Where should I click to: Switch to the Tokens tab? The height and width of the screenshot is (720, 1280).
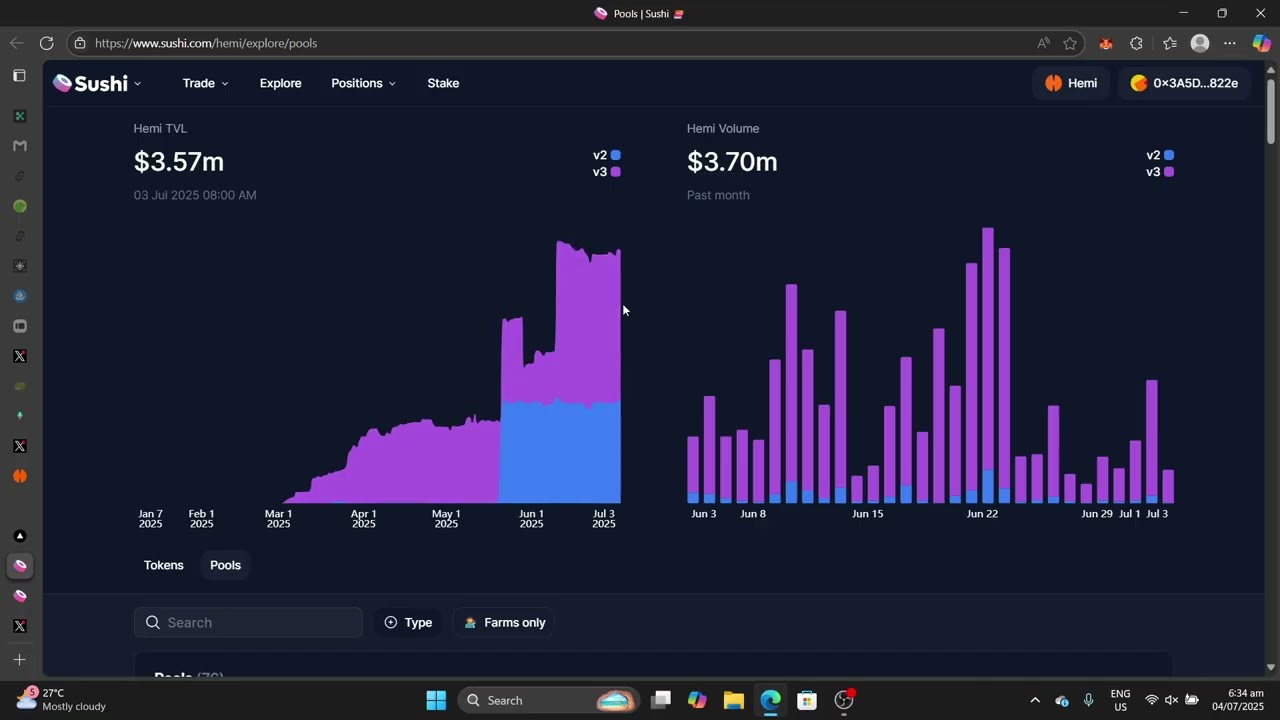(x=164, y=565)
